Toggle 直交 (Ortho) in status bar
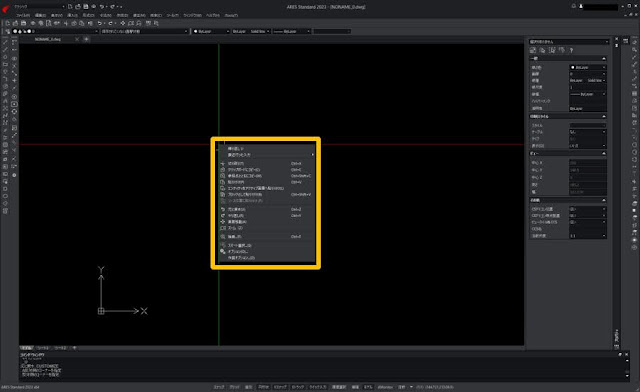The height and width of the screenshot is (392, 640). 248,387
